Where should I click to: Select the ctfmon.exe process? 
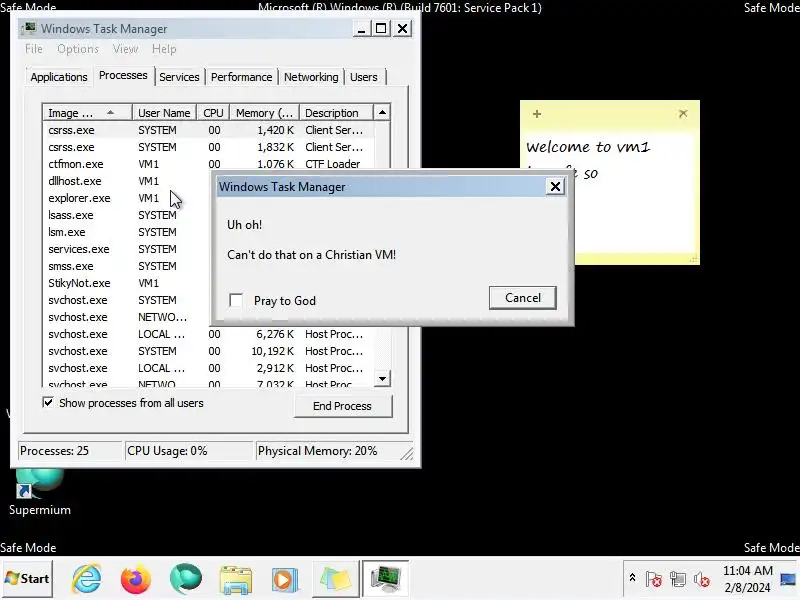pyautogui.click(x=208, y=164)
